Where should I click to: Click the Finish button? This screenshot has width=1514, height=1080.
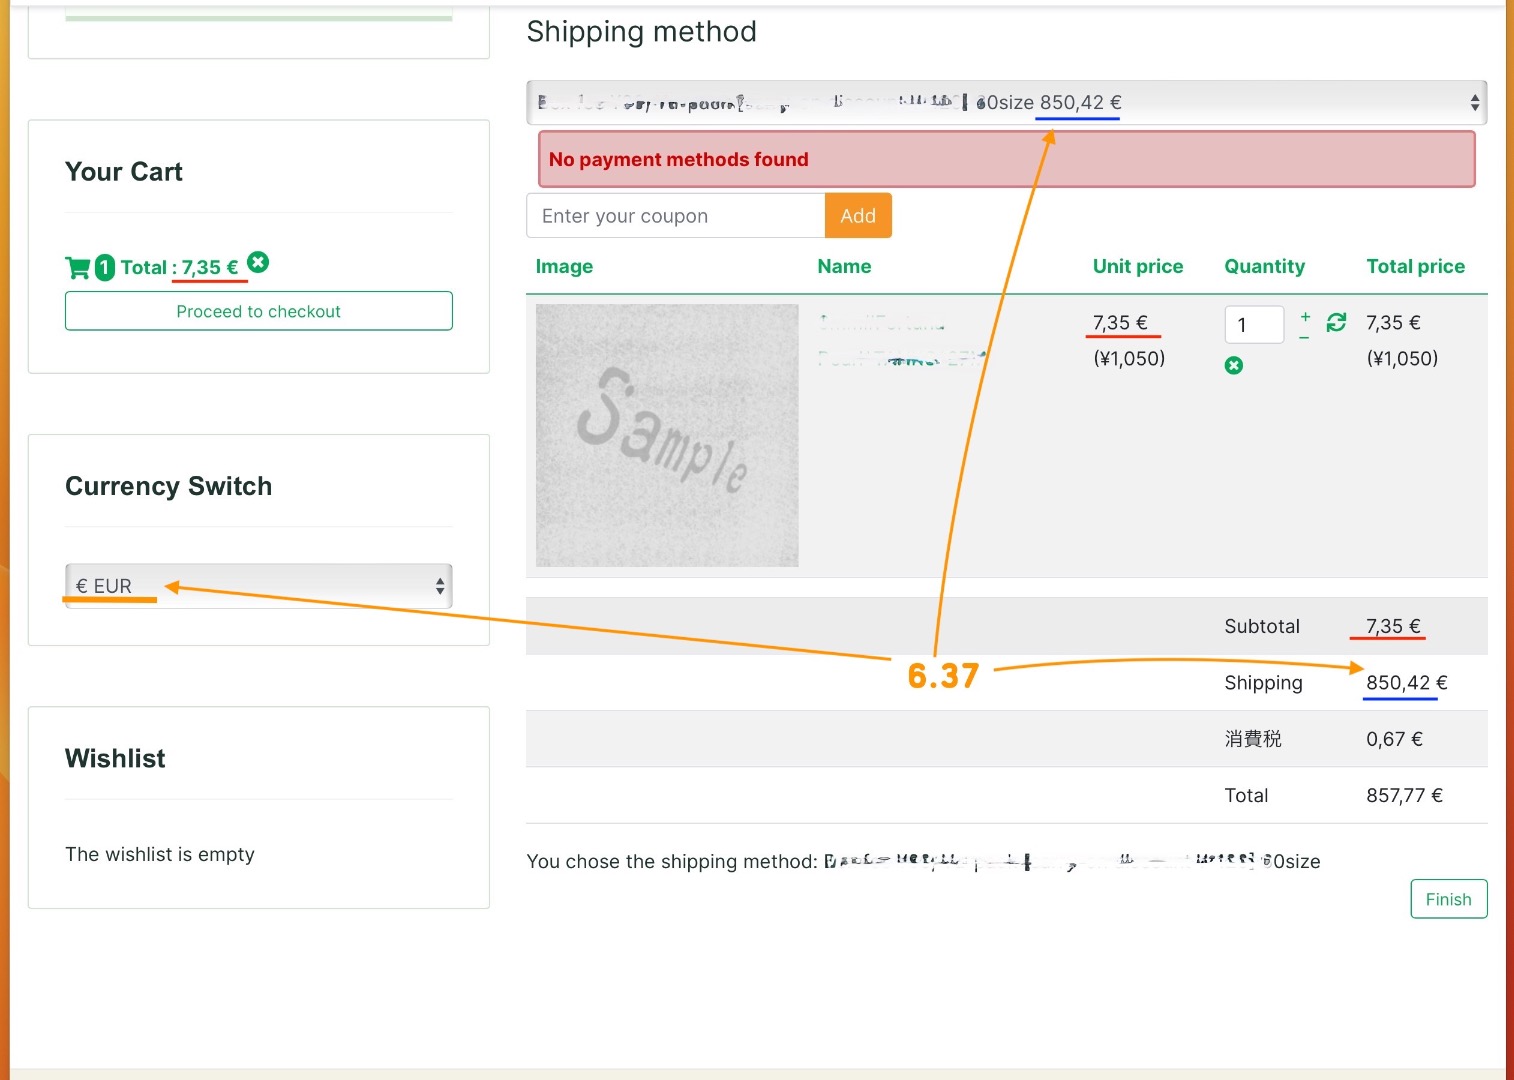click(x=1448, y=899)
